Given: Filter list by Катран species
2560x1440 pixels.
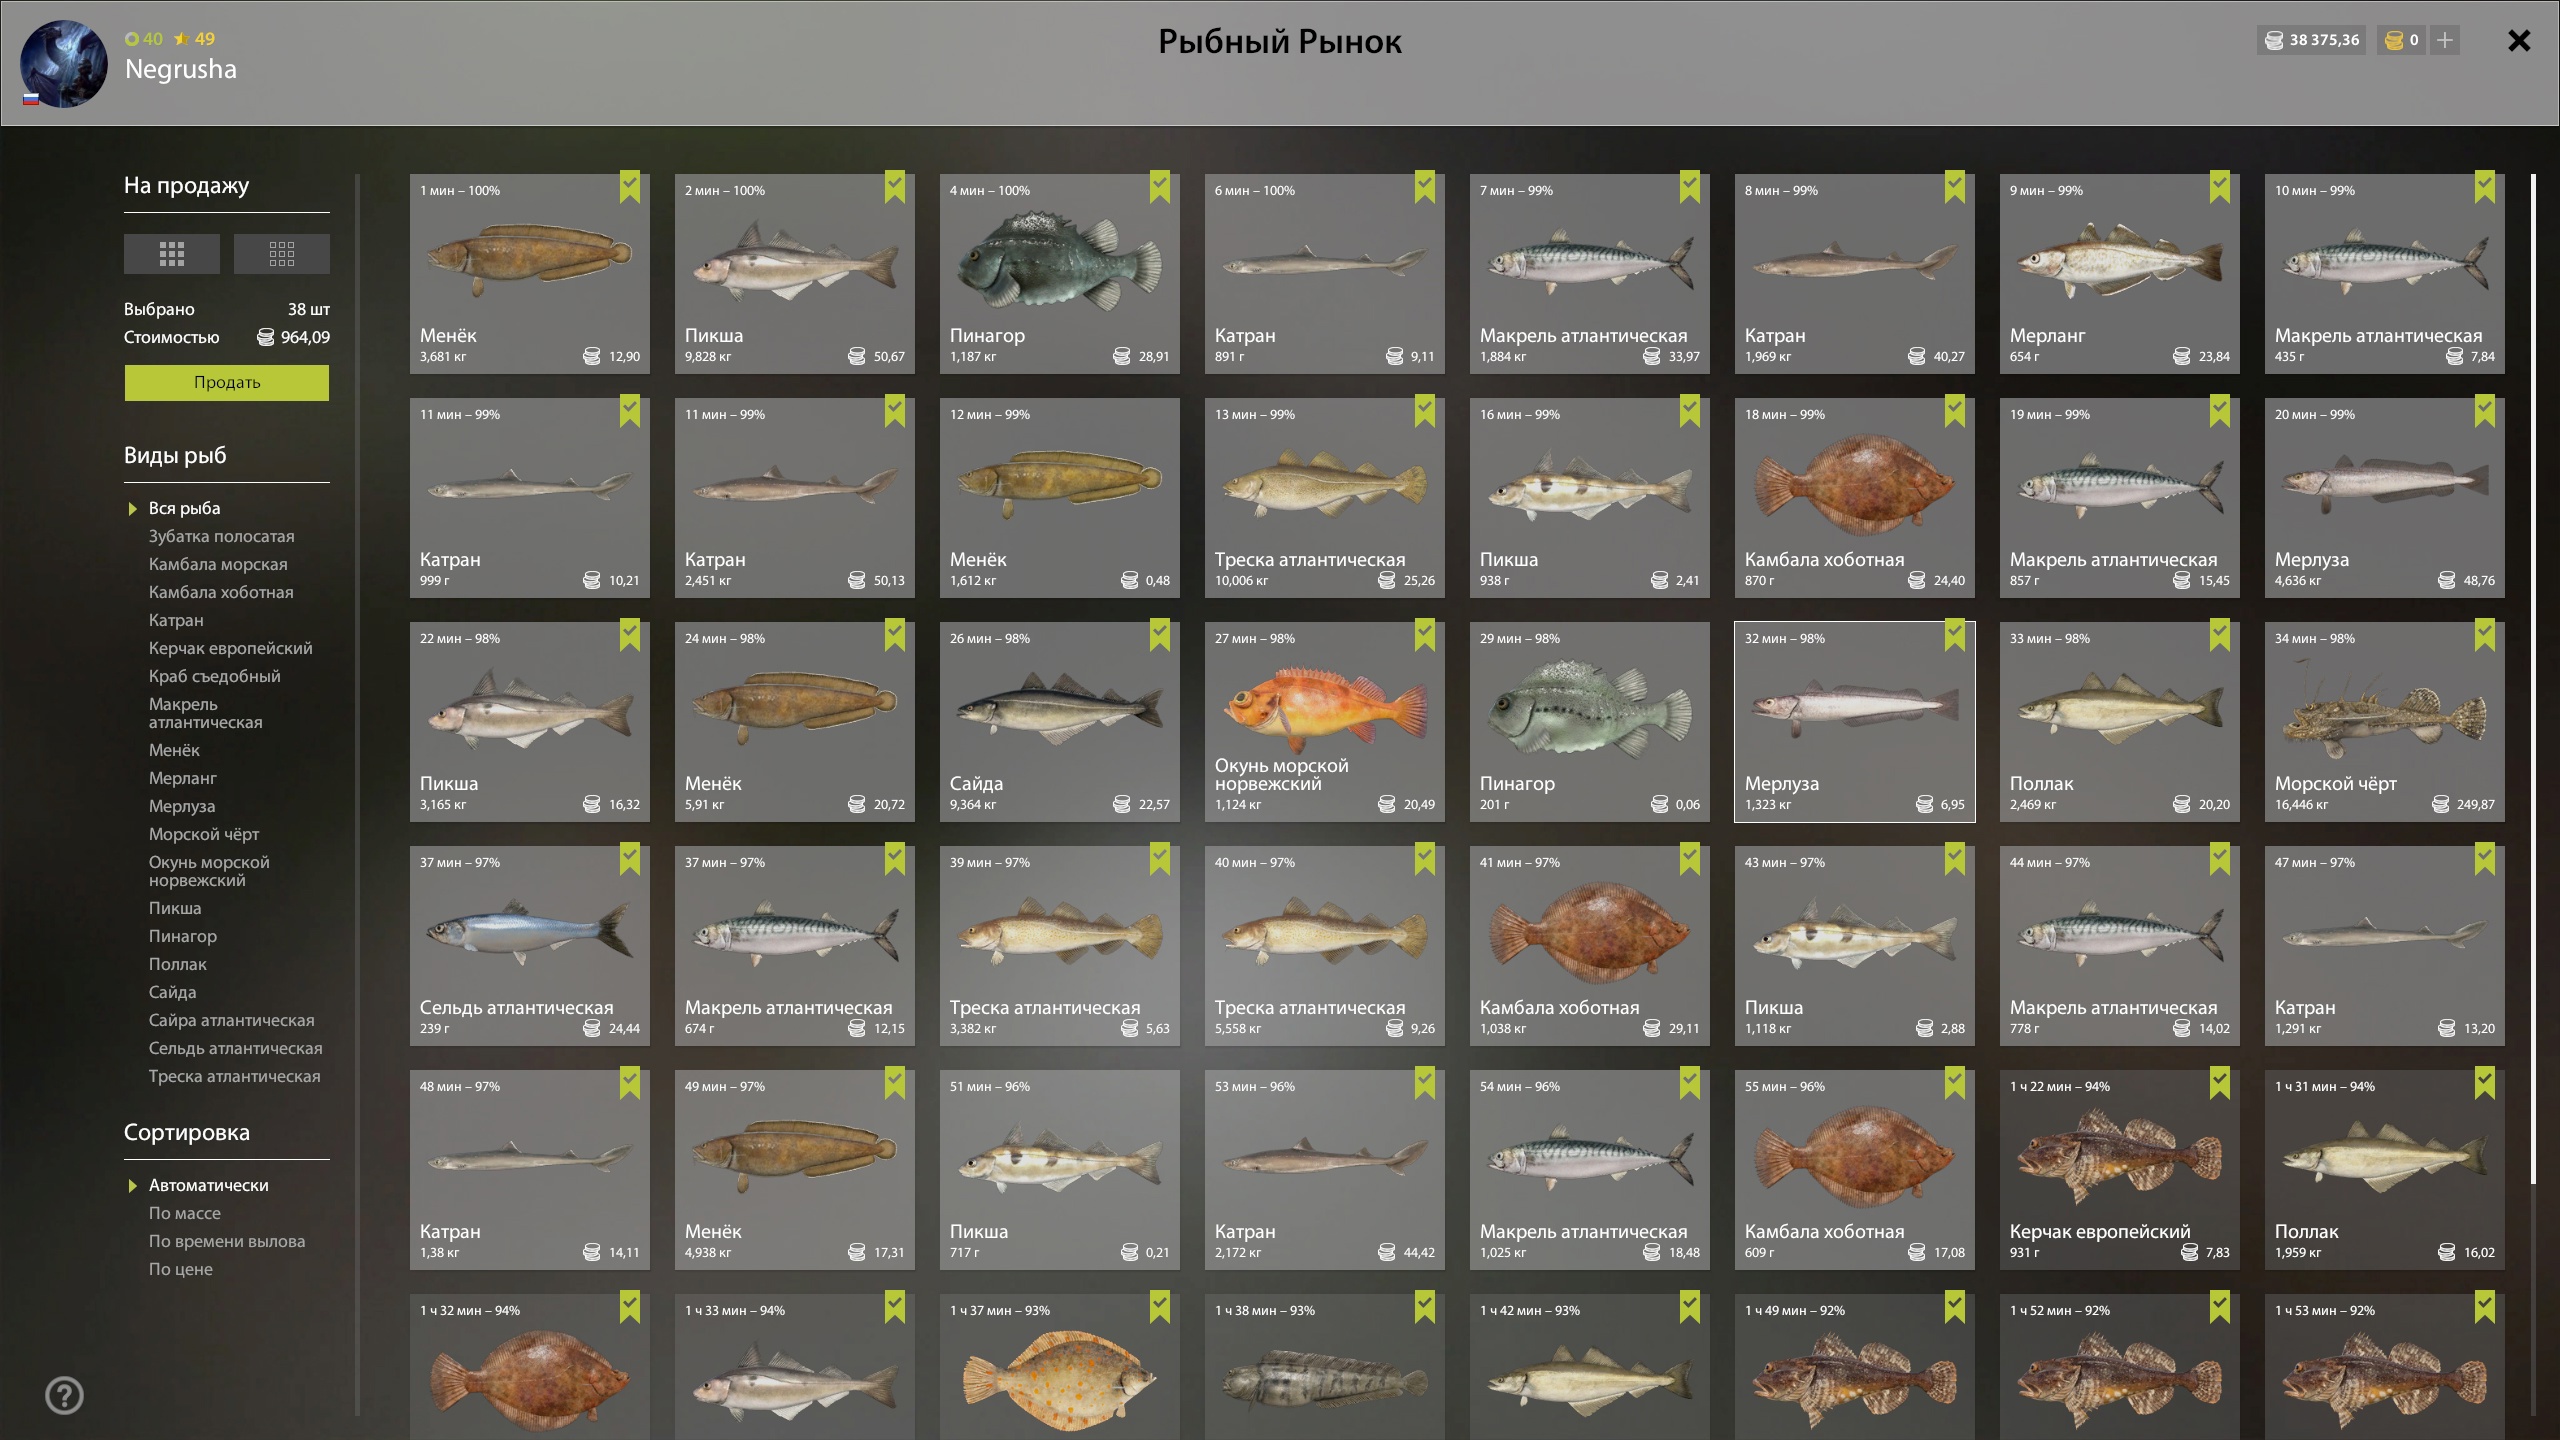Looking at the screenshot, I should (176, 620).
